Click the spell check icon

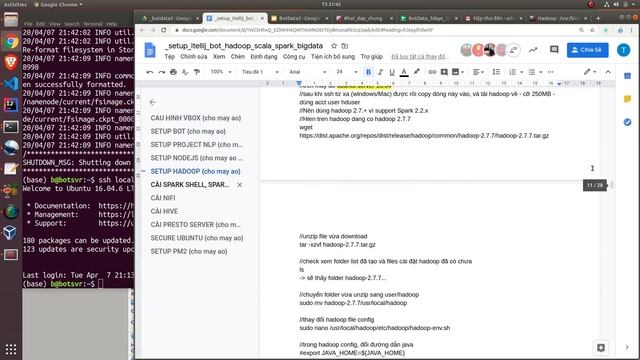pyautogui.click(x=185, y=72)
